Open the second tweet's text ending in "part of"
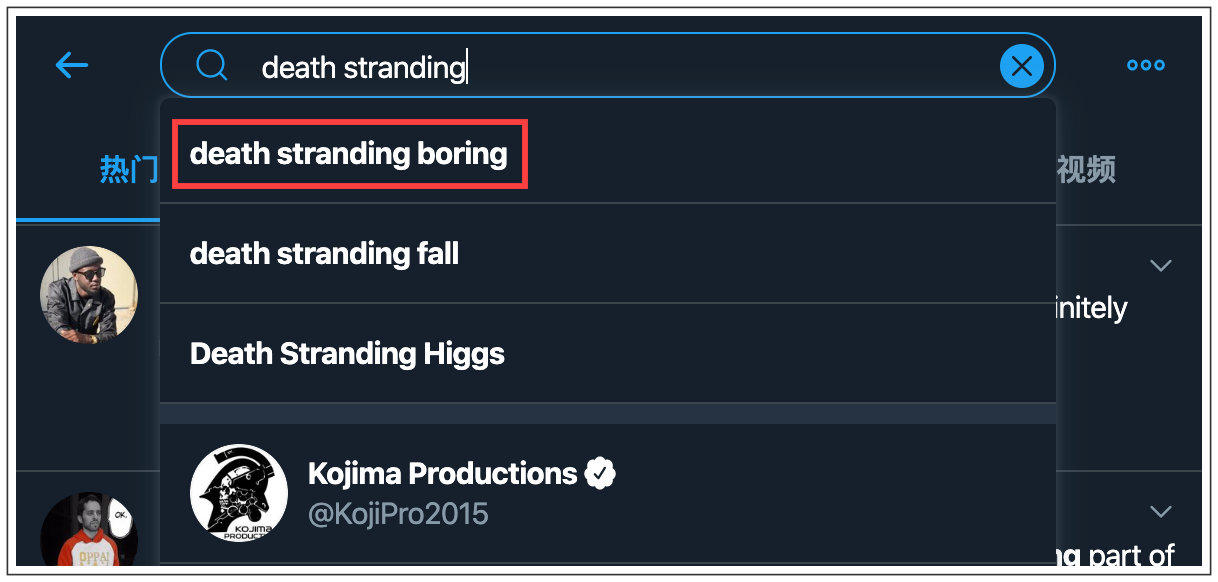Image resolution: width=1218 pixels, height=582 pixels. (1110, 554)
